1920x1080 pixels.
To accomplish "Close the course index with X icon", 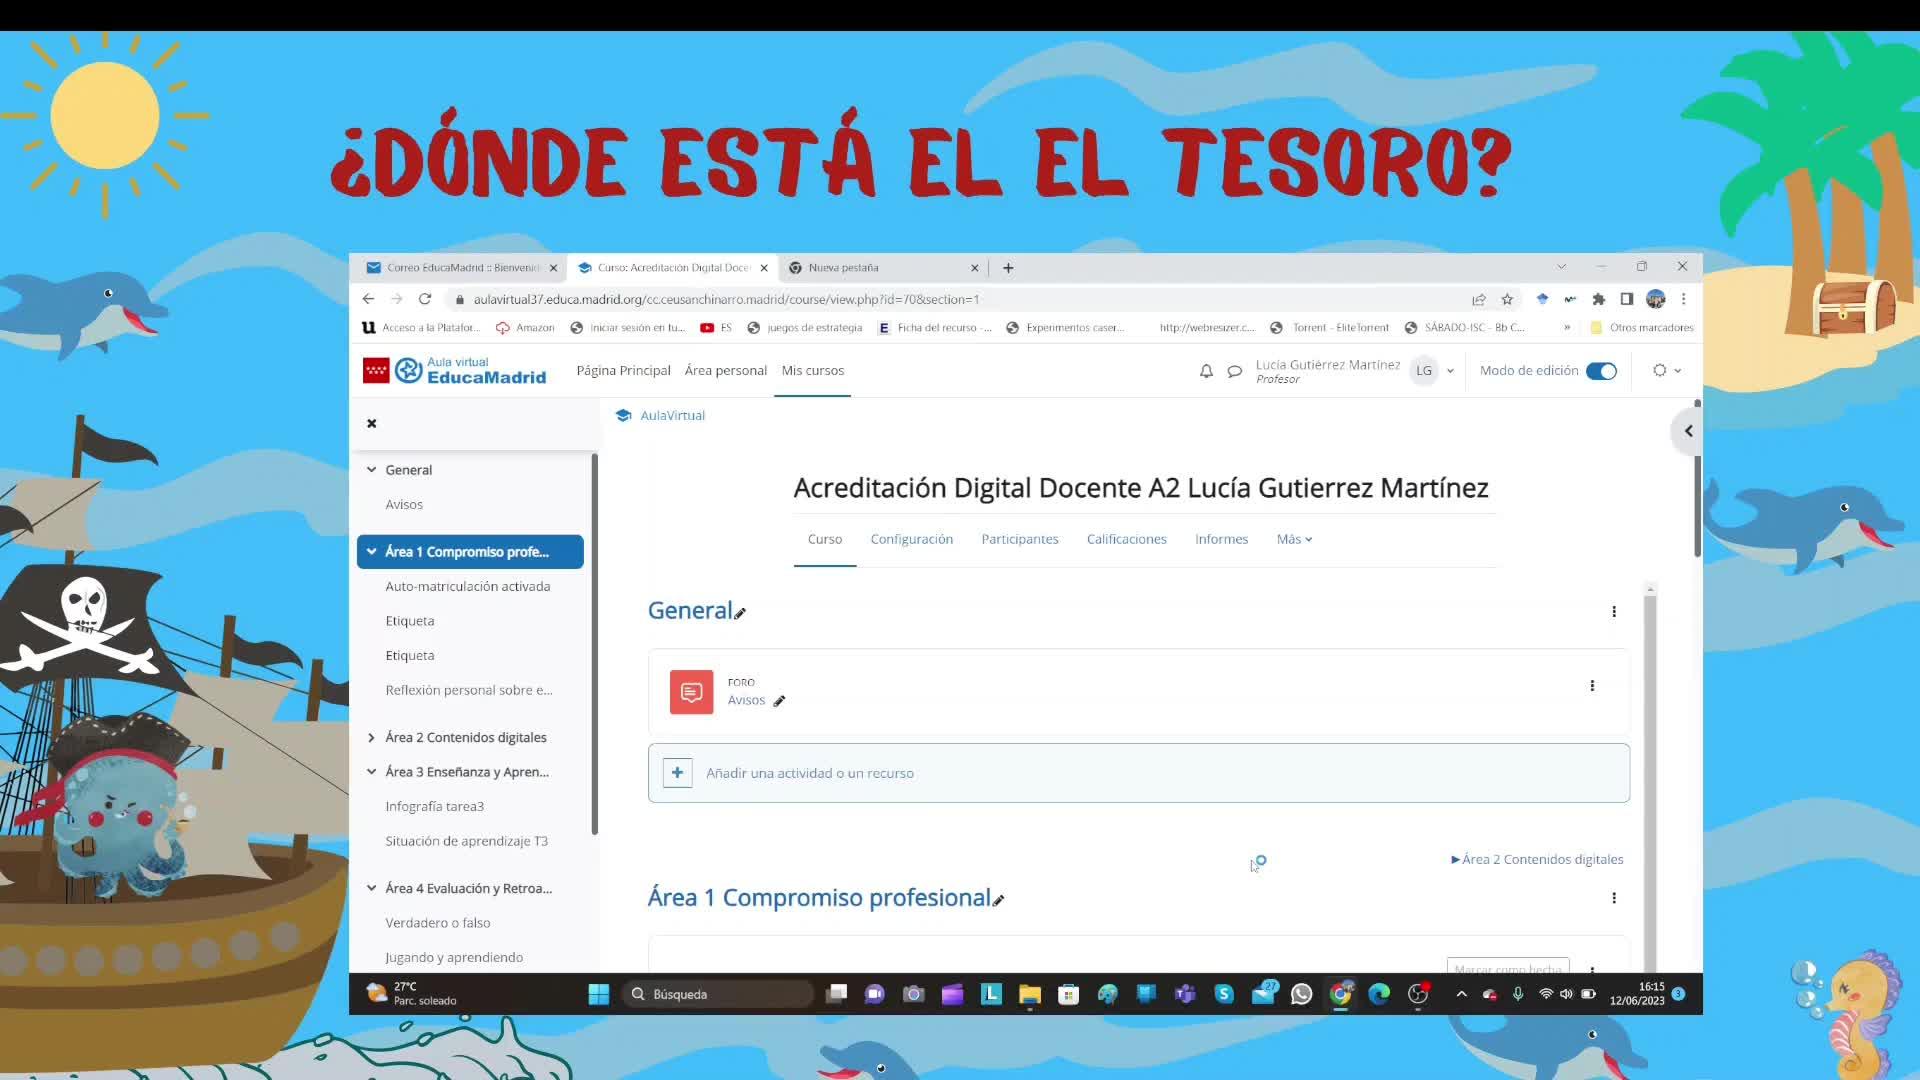I will (x=372, y=423).
